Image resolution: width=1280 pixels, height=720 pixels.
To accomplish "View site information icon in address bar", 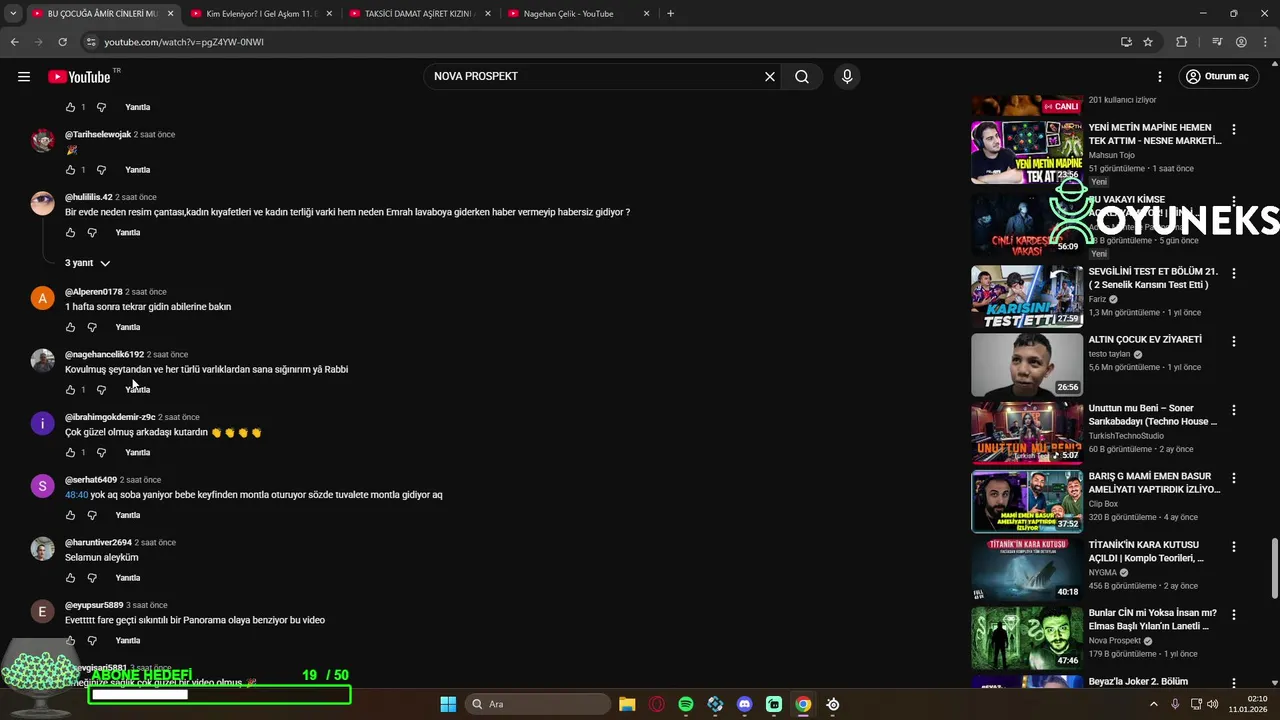I will 91,42.
